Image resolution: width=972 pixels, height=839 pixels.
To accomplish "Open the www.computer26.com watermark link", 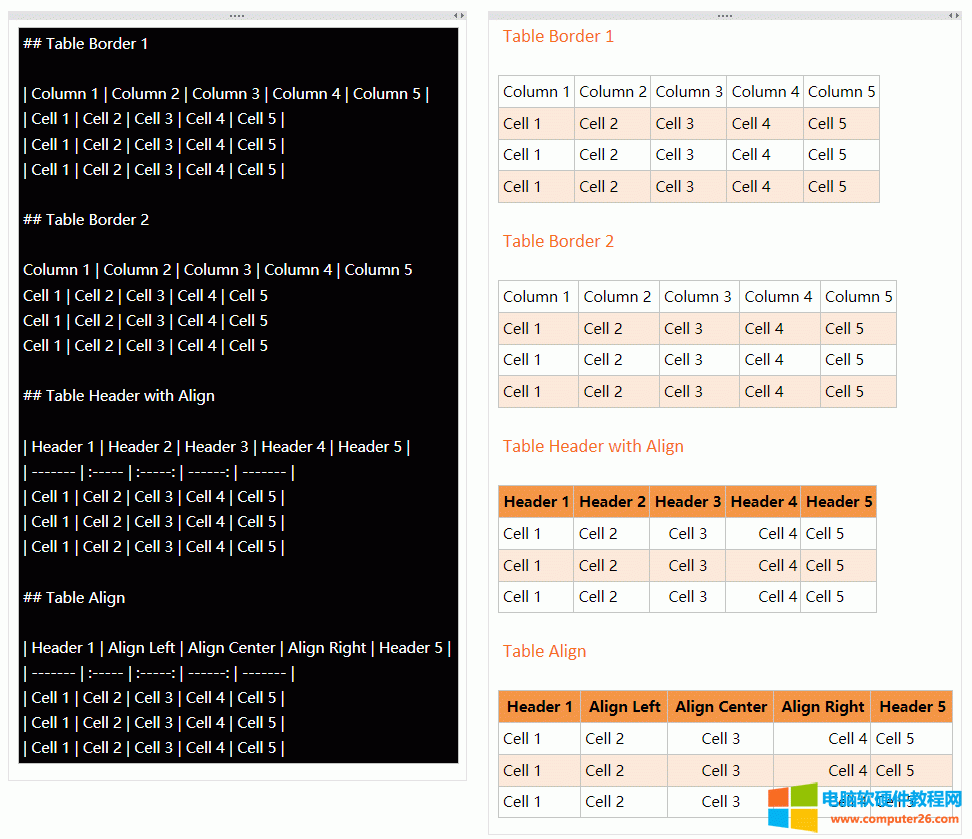I will (890, 818).
